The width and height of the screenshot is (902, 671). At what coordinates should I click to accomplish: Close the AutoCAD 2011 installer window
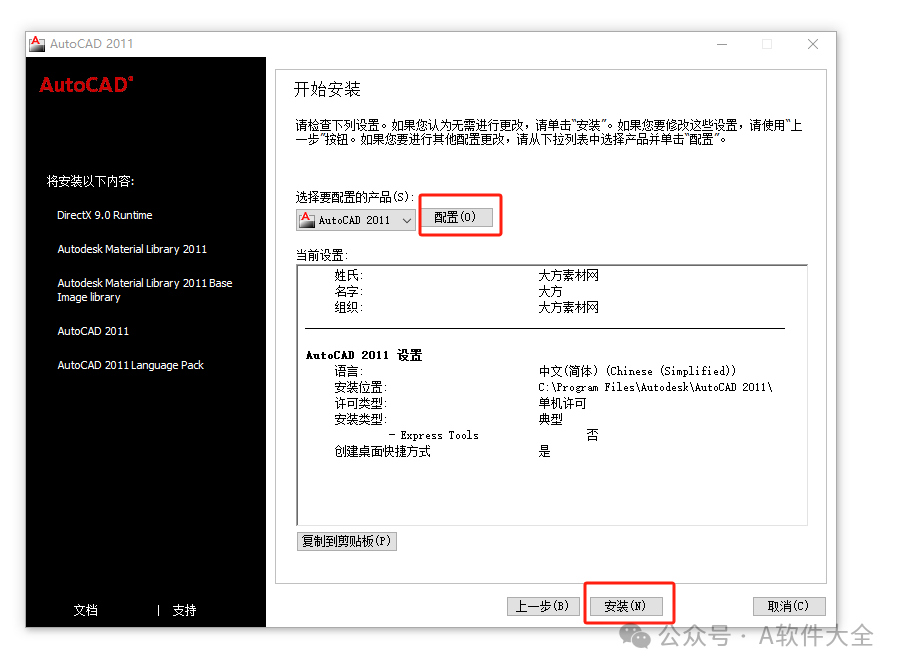[x=813, y=44]
